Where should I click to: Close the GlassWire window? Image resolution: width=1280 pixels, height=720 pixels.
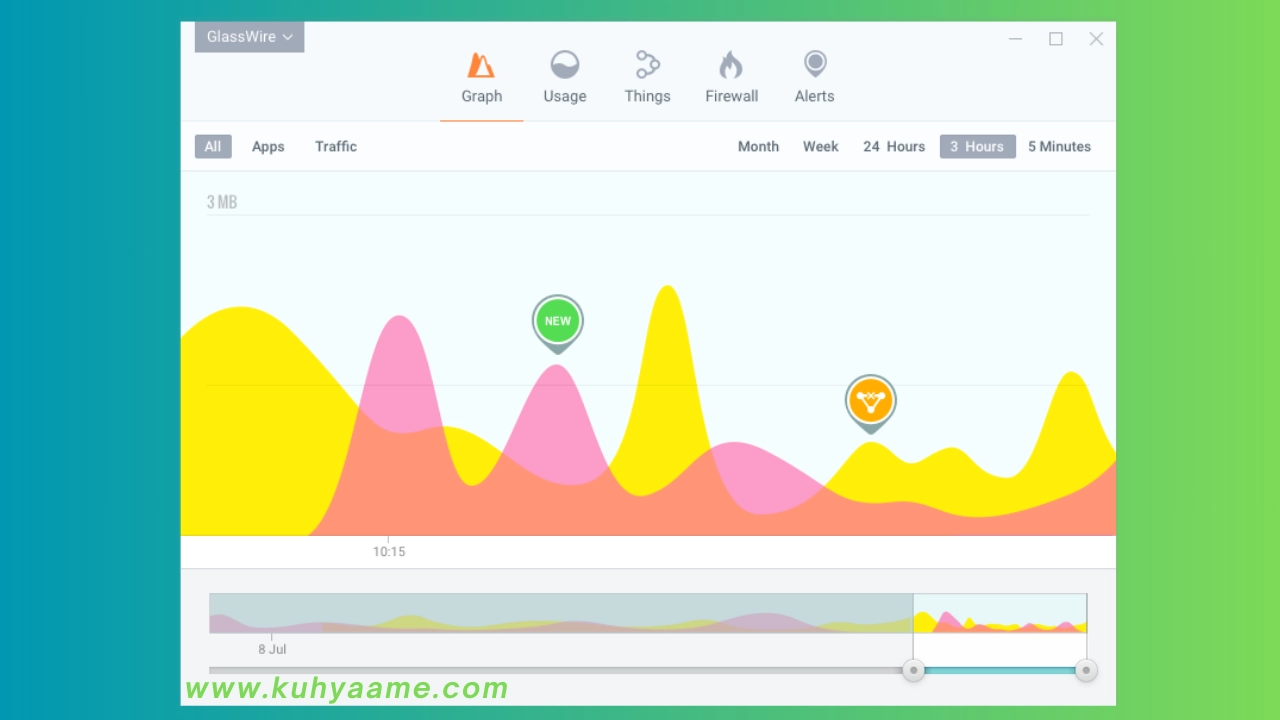click(1096, 39)
